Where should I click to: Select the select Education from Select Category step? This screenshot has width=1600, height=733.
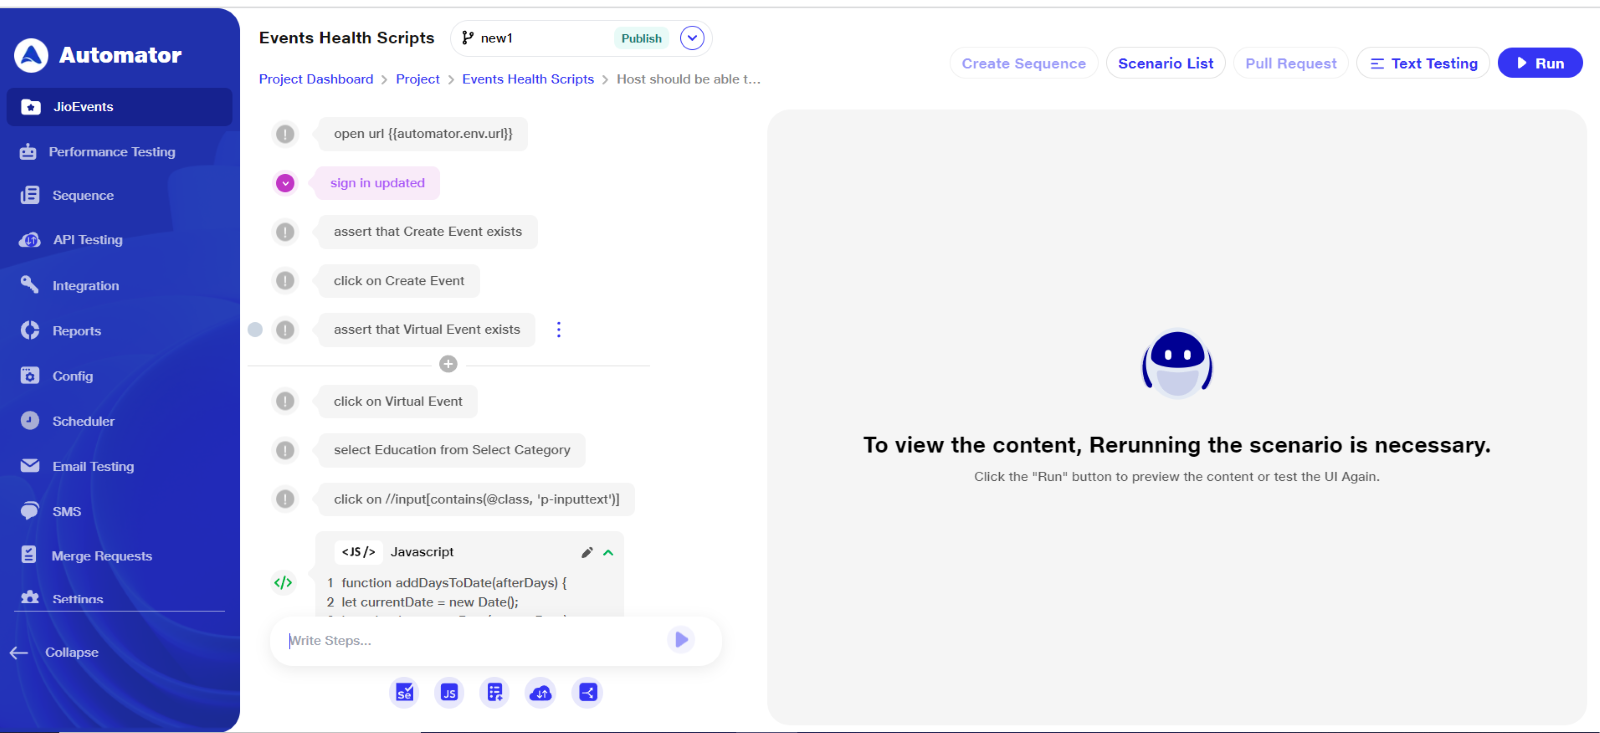tap(452, 450)
